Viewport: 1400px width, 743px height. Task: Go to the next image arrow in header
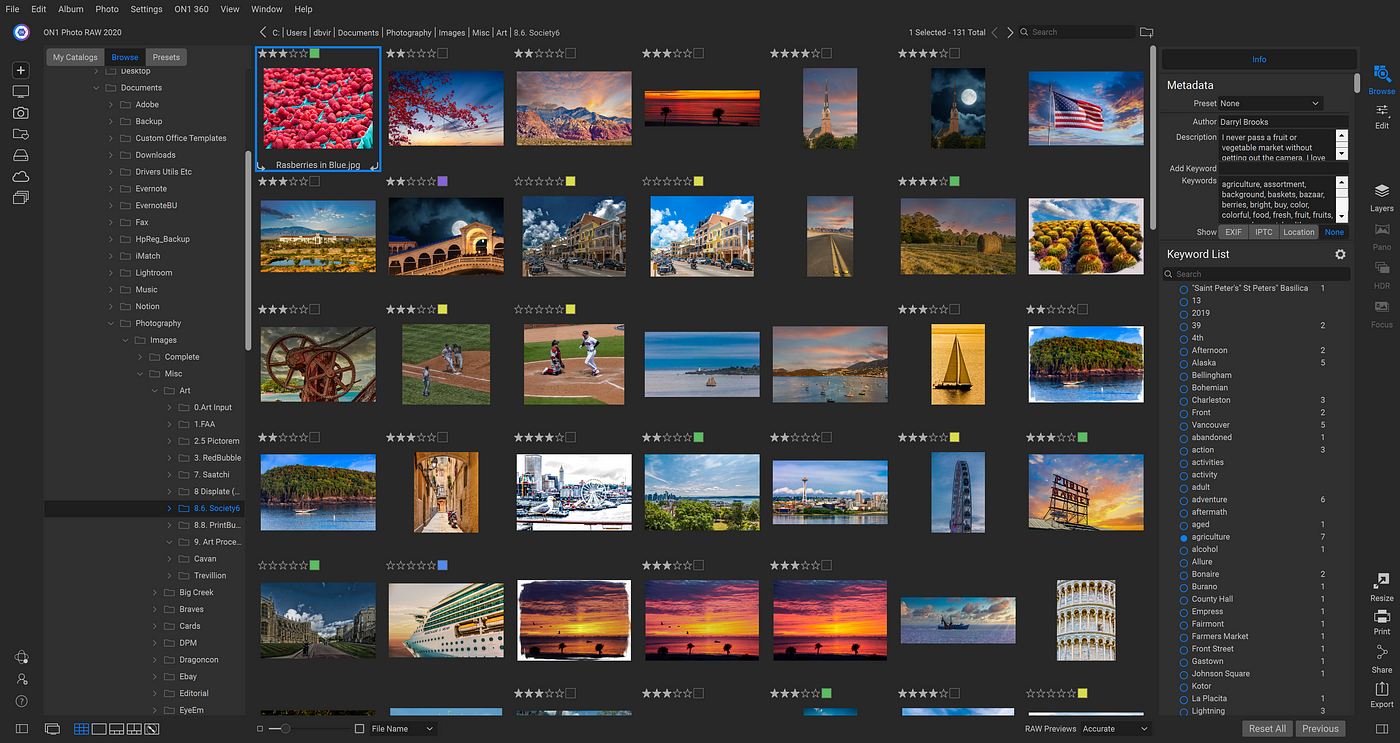(1010, 32)
